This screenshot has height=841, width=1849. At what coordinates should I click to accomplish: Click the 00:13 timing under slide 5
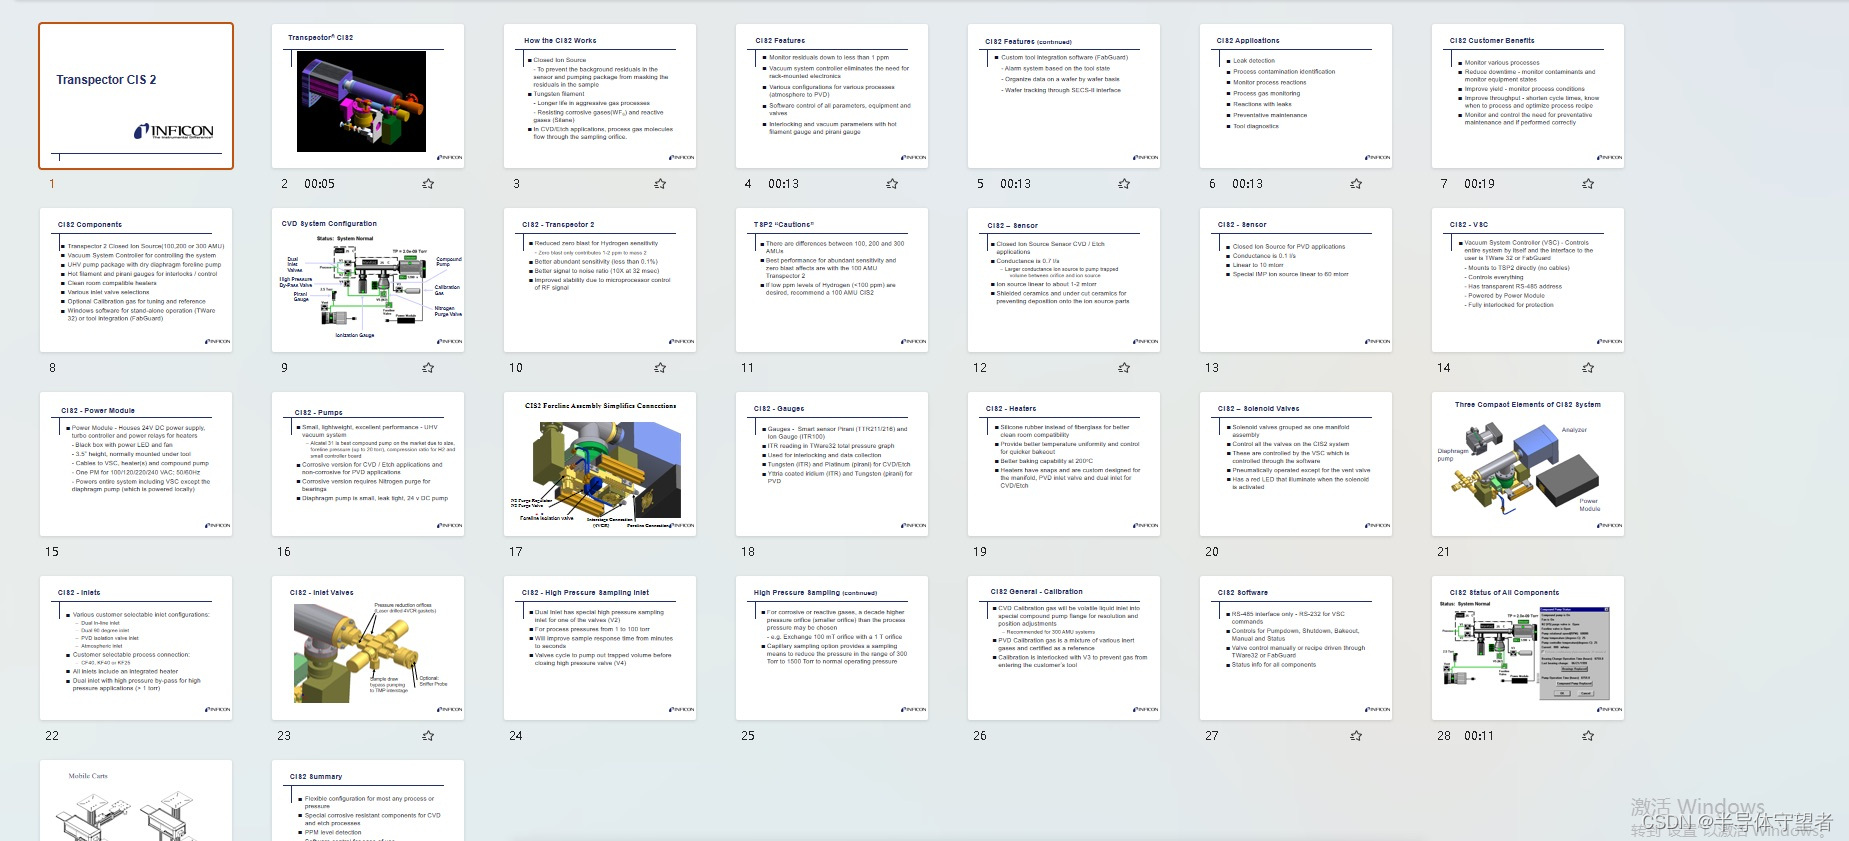[1016, 184]
